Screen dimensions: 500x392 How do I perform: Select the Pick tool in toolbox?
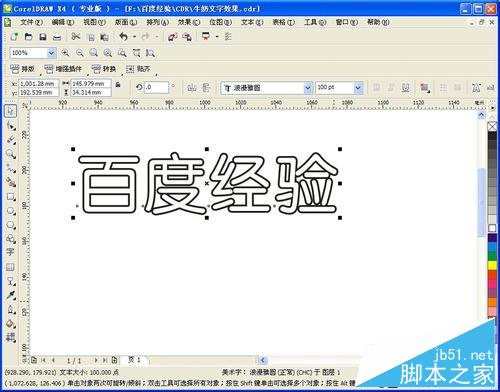[x=11, y=111]
